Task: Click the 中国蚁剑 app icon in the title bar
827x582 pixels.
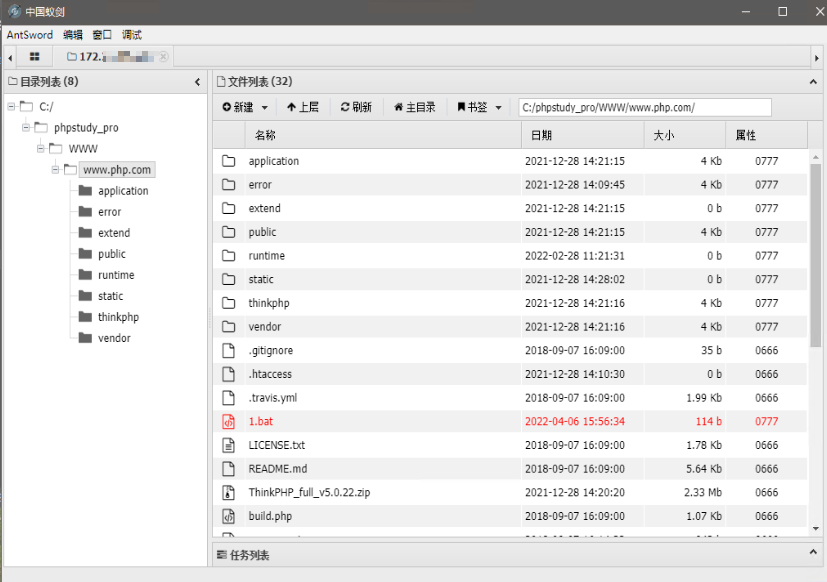Action: click(x=14, y=11)
